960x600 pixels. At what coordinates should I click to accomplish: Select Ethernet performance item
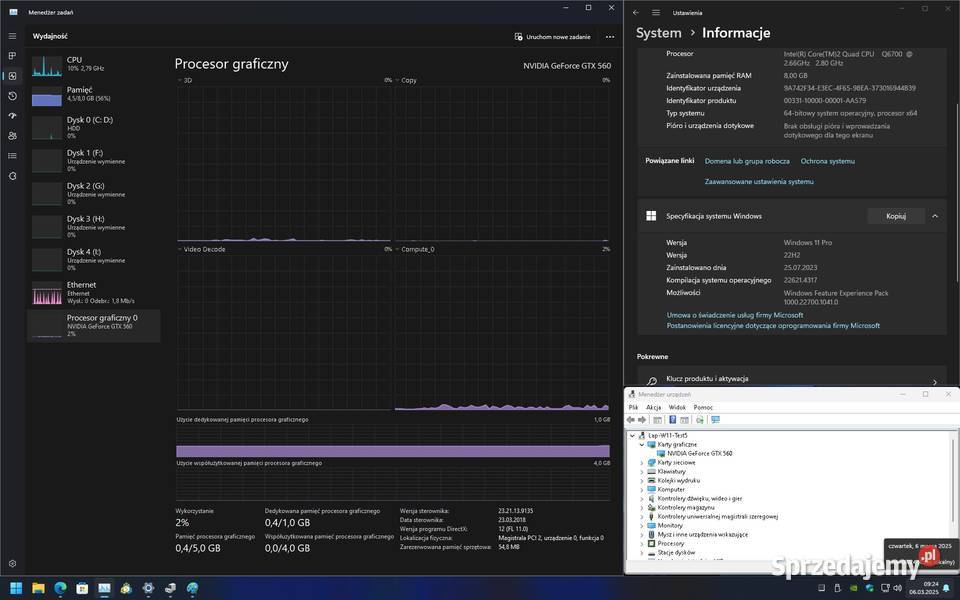94,293
